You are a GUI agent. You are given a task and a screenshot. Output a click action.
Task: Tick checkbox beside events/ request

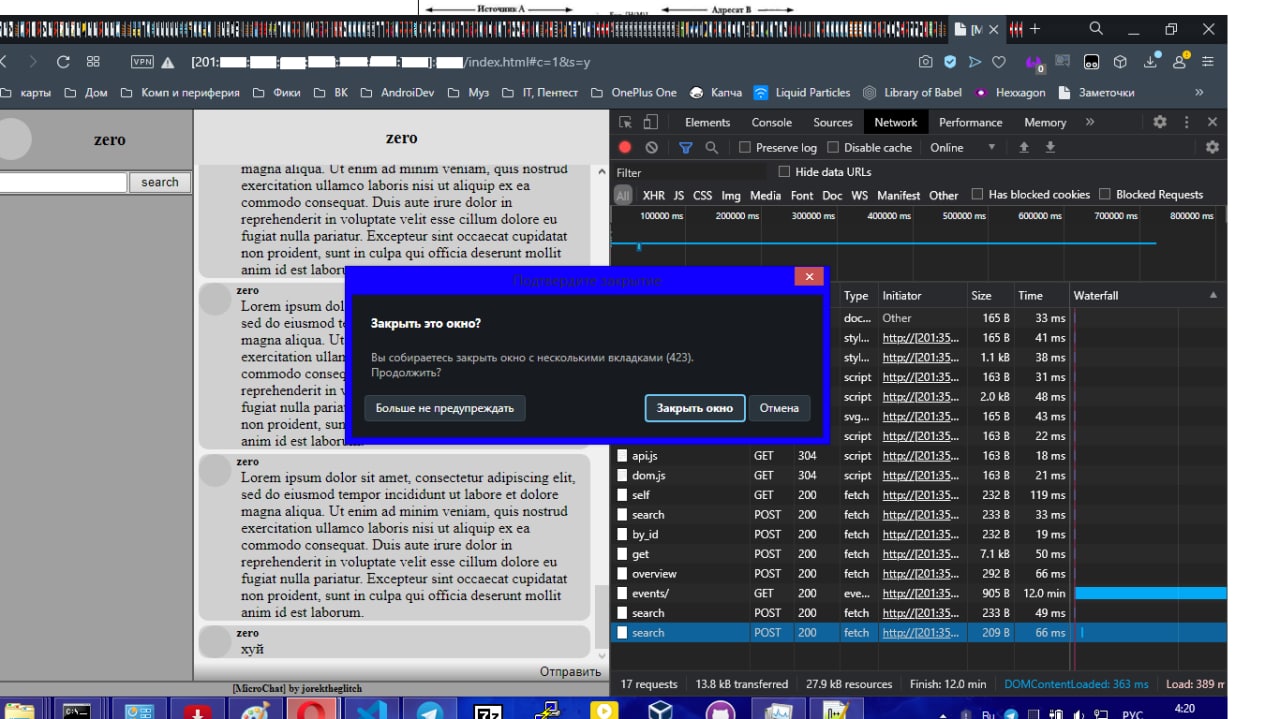point(623,593)
